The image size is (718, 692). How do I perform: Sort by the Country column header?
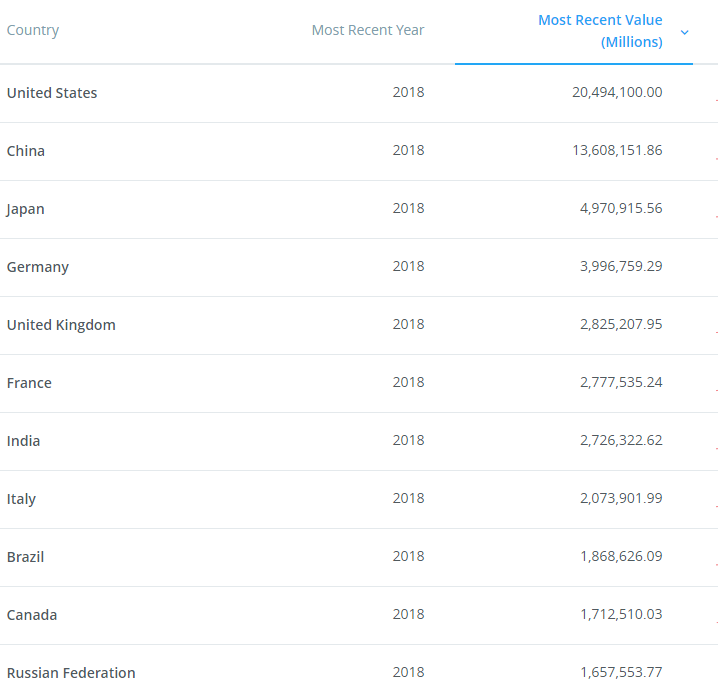[x=33, y=30]
